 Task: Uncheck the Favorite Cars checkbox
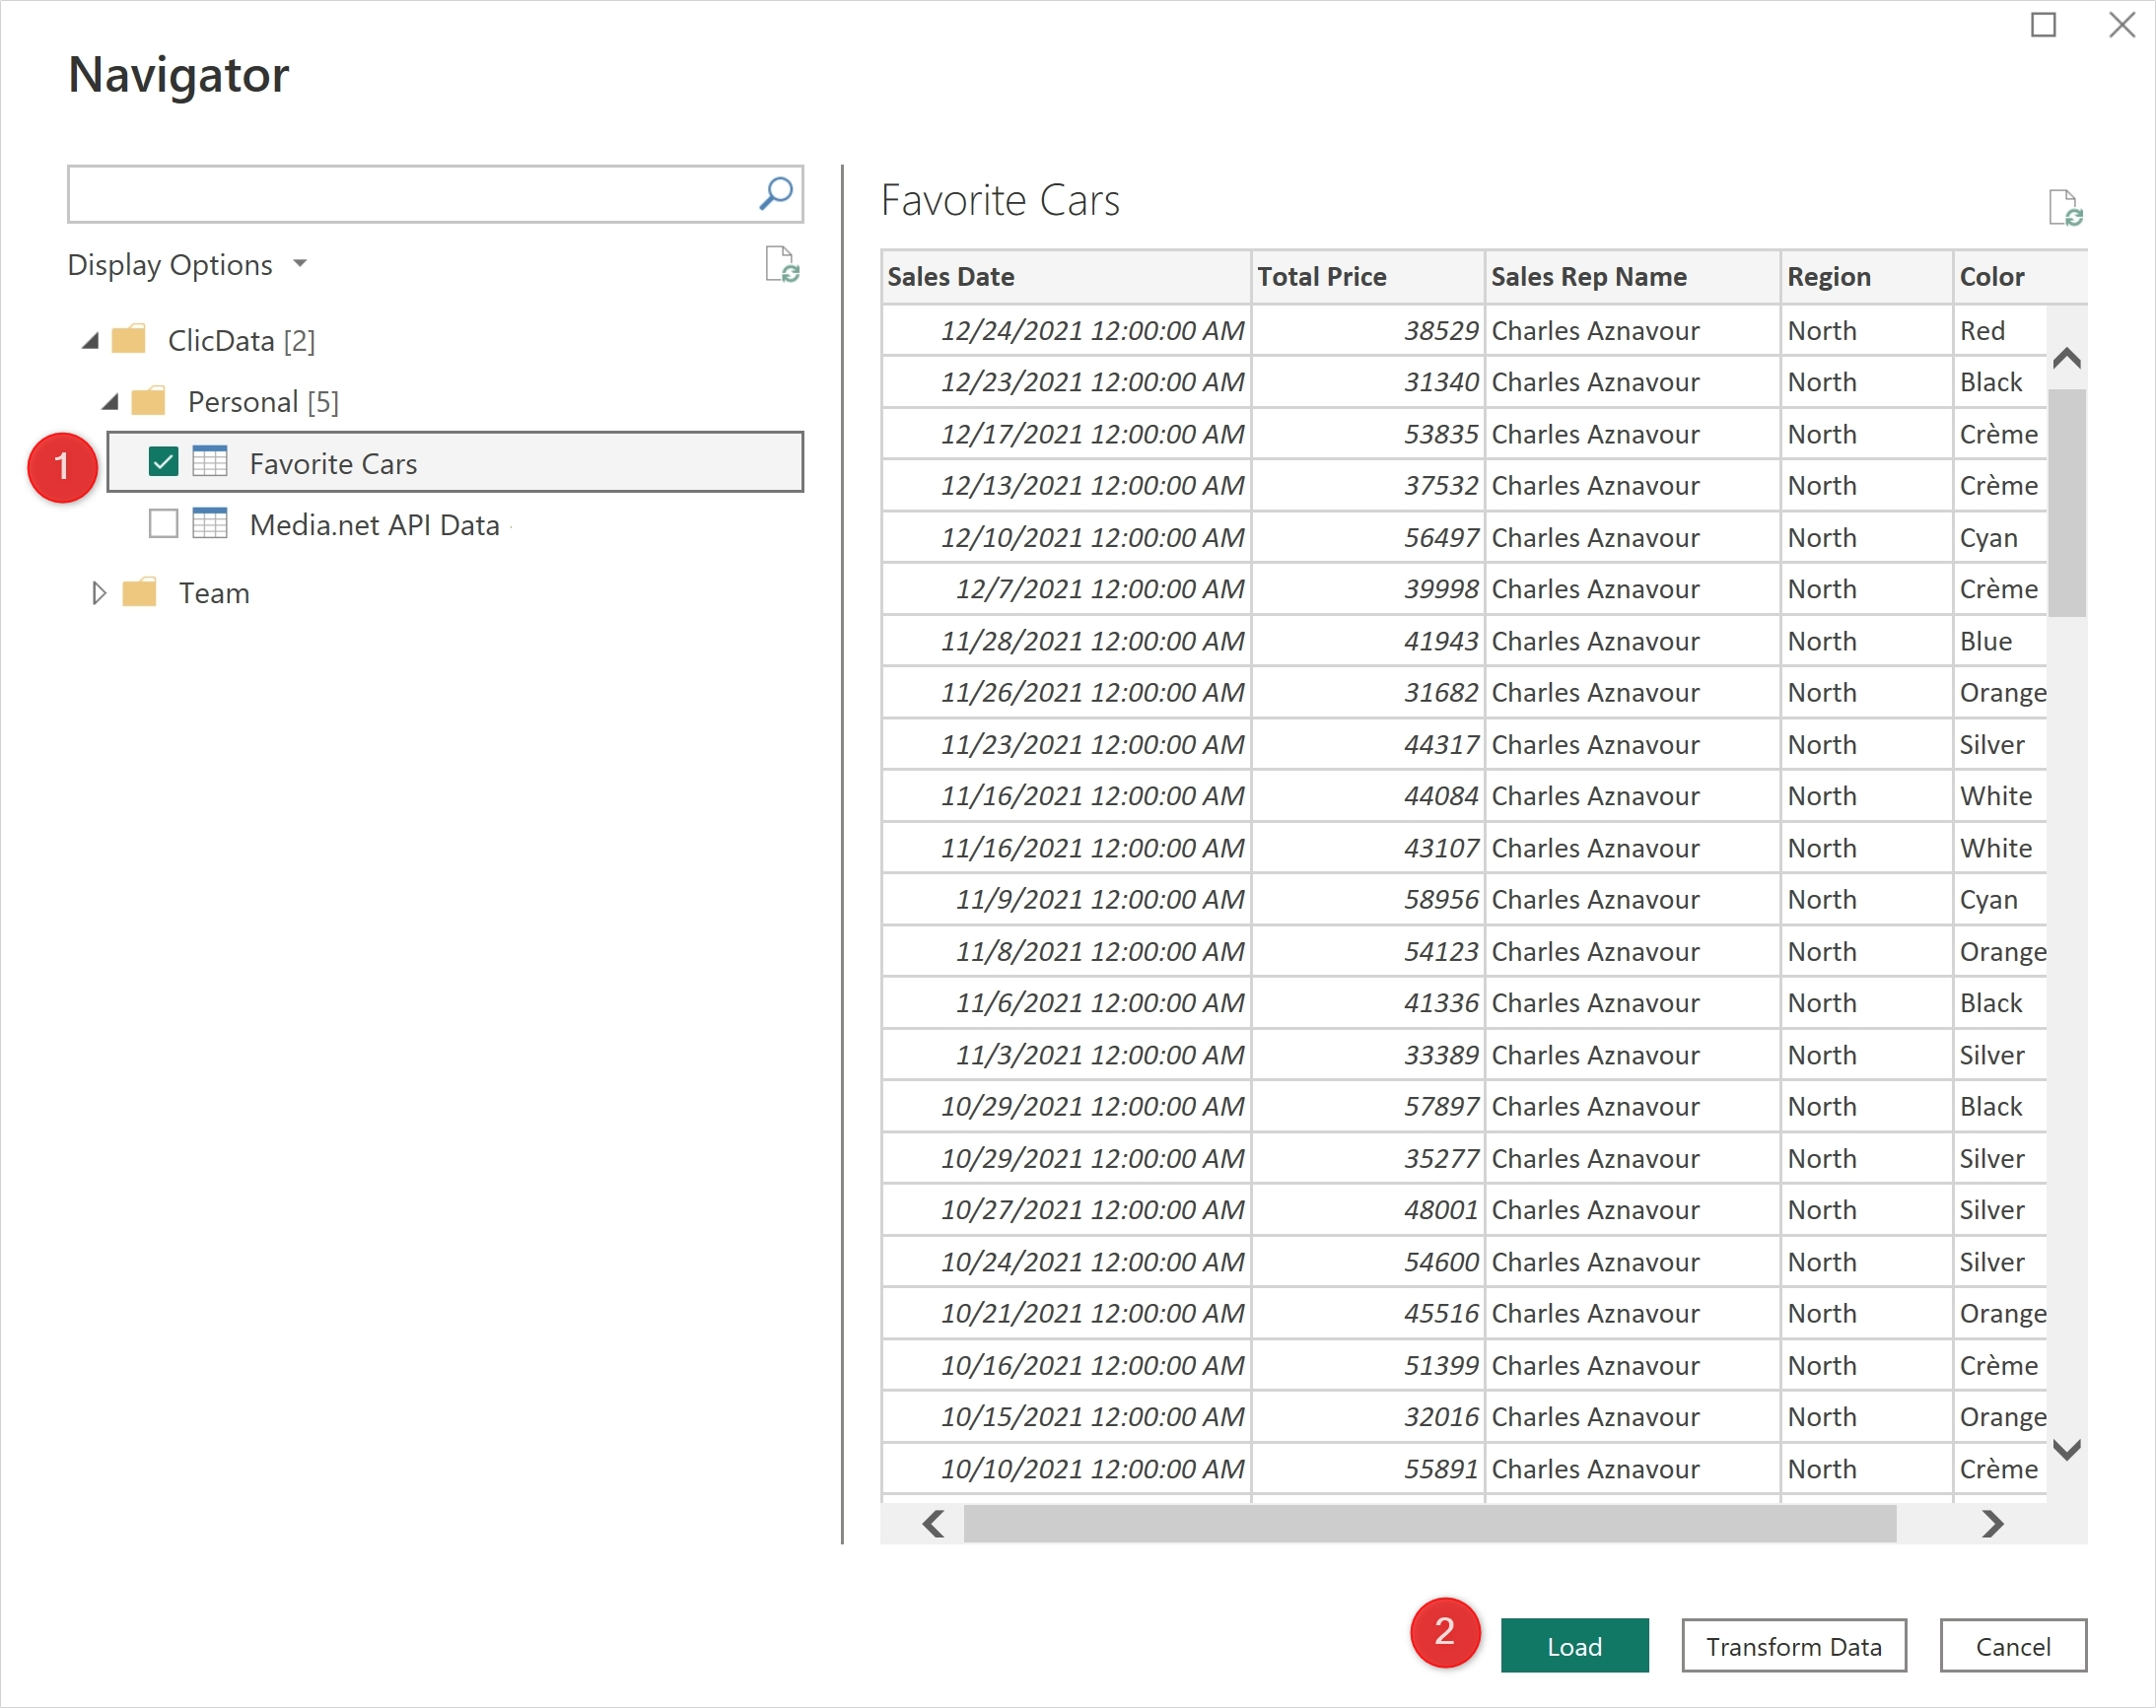pos(163,462)
